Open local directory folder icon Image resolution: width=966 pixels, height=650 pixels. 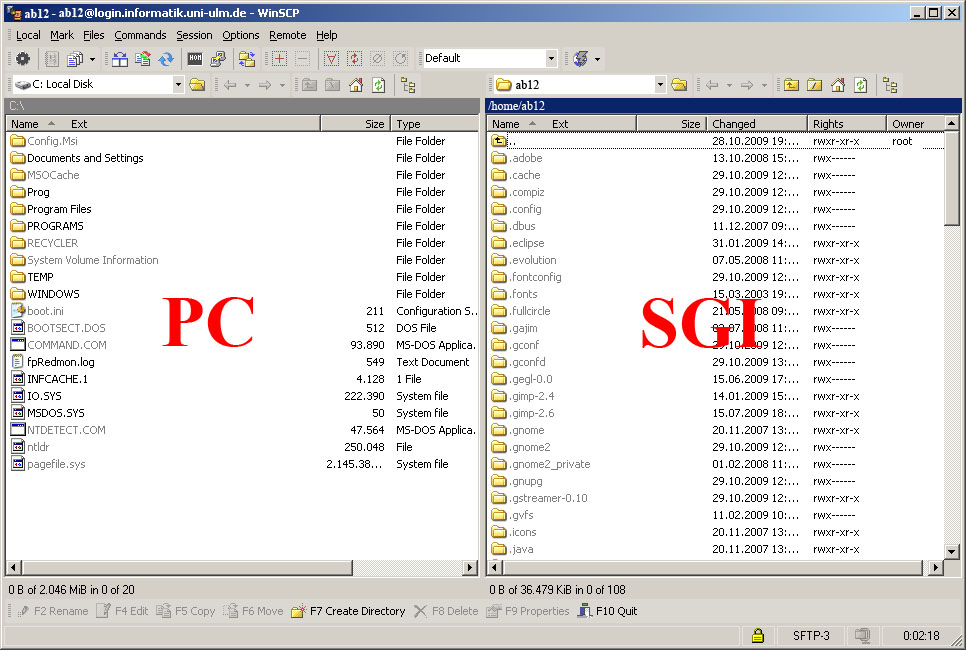click(x=197, y=84)
